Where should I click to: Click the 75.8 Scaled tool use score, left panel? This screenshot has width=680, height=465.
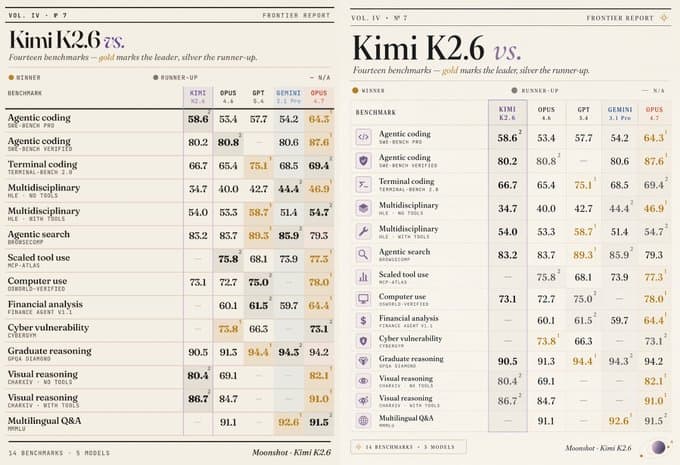[228, 259]
